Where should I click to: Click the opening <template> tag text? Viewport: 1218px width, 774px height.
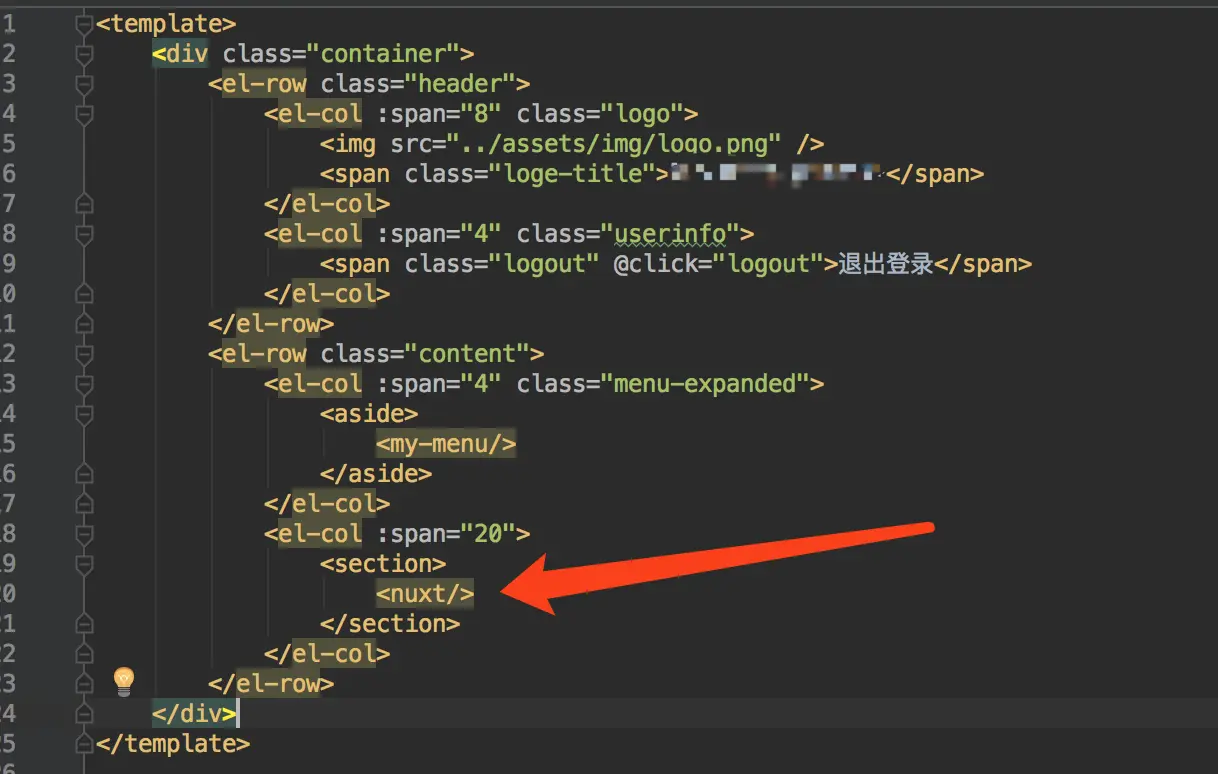pyautogui.click(x=166, y=24)
